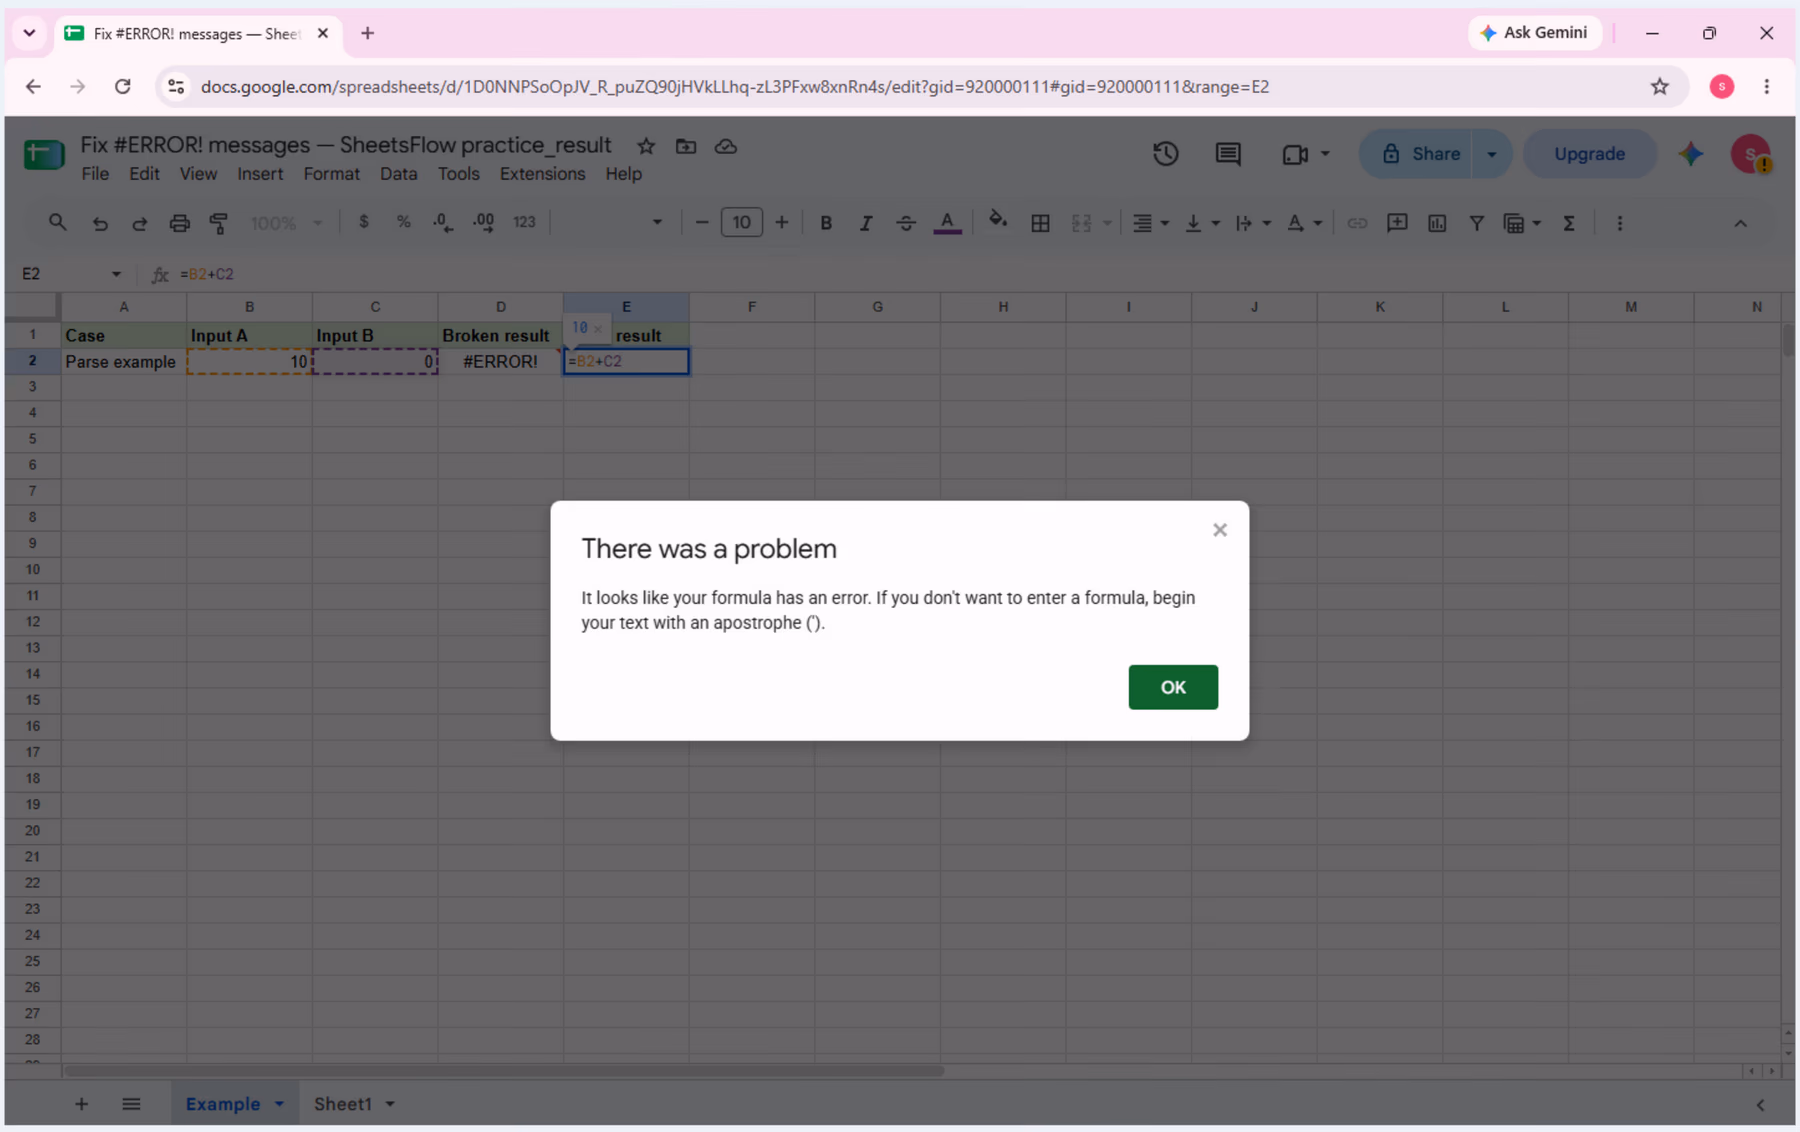Click the Borders icon

[x=1040, y=223]
